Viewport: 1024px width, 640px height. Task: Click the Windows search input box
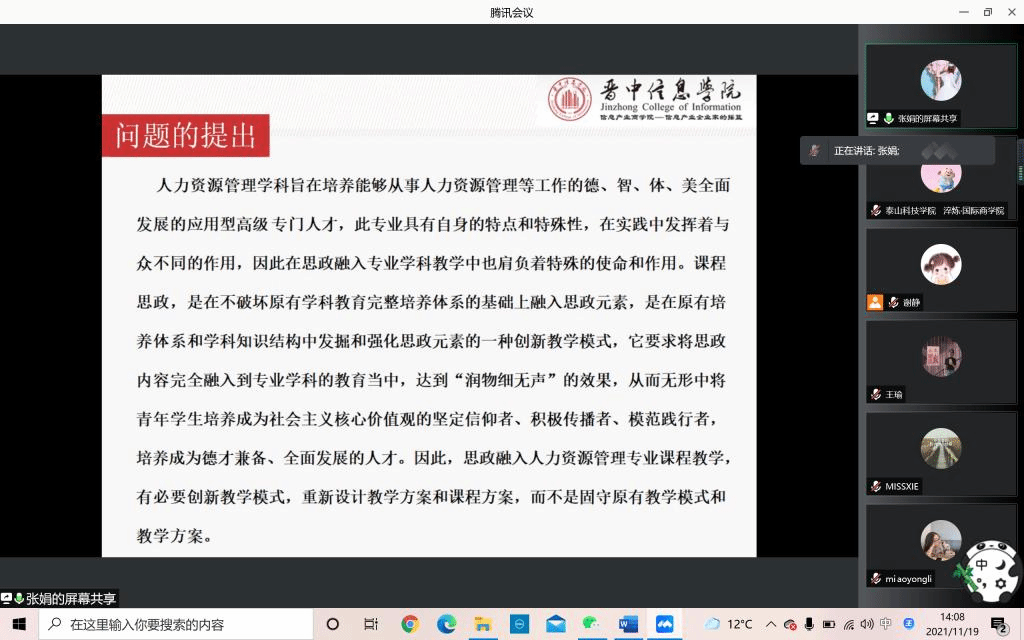pyautogui.click(x=175, y=624)
